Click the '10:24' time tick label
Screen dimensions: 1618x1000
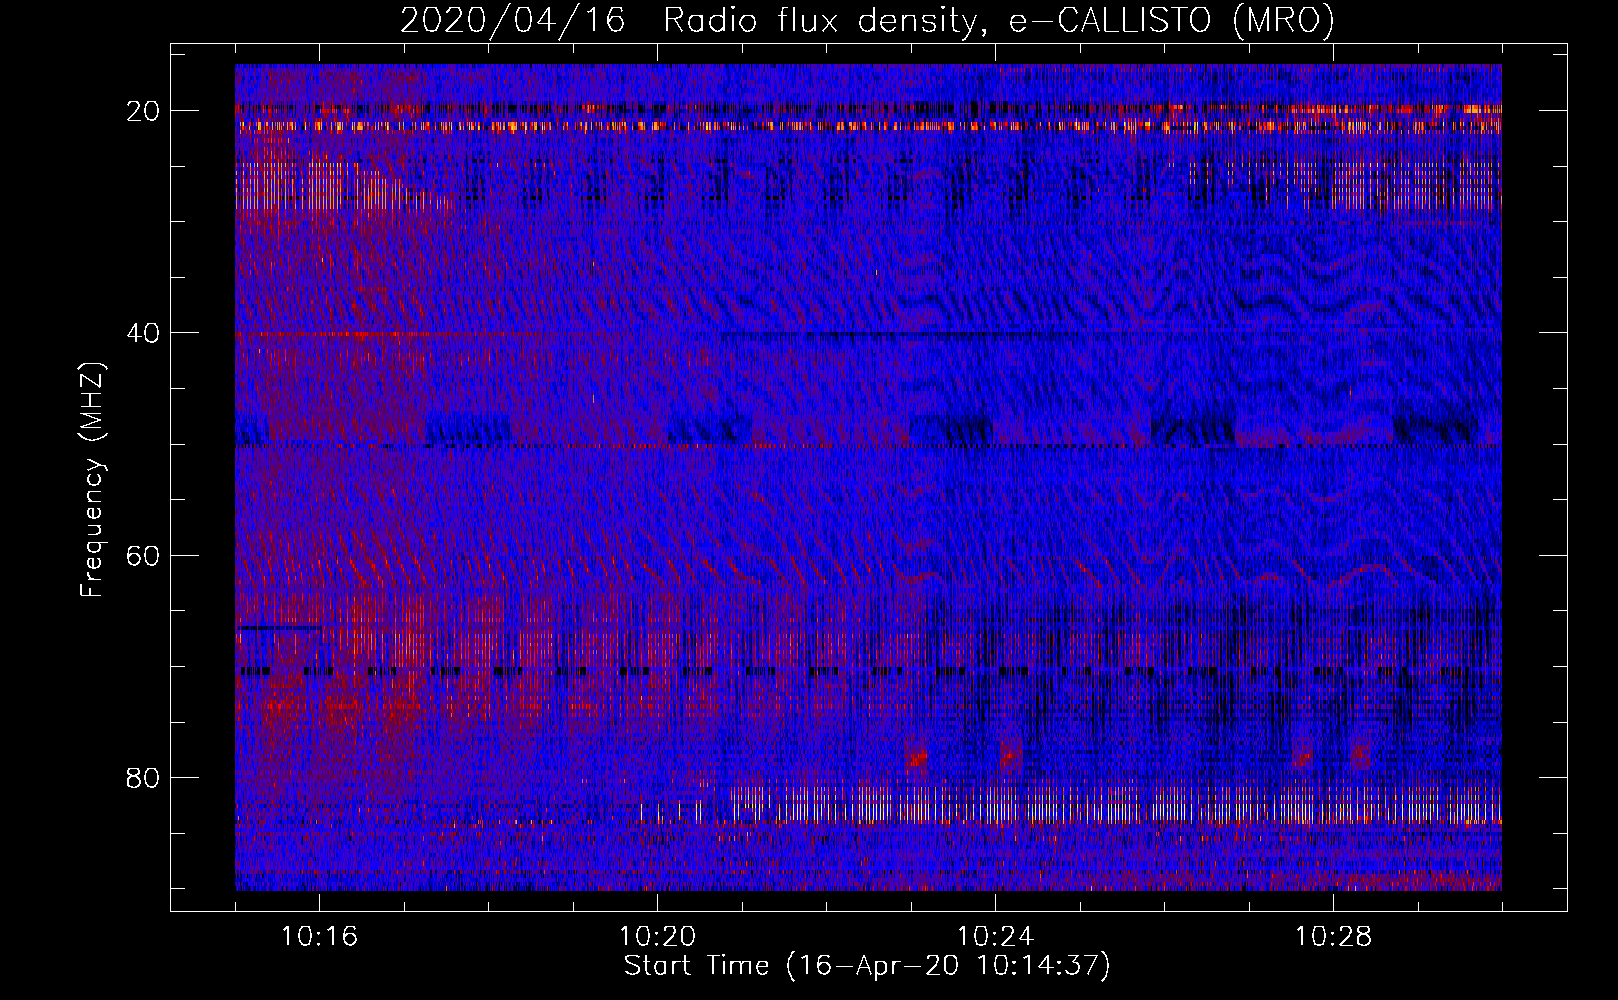[996, 936]
